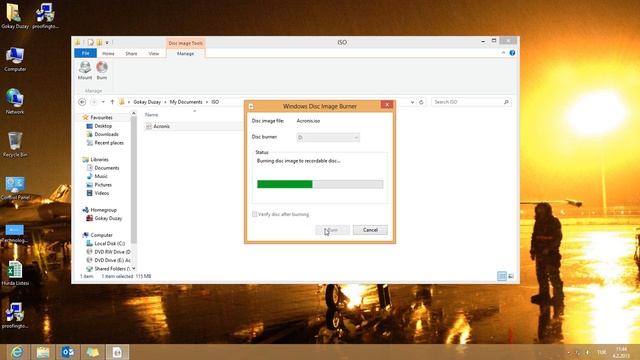Open Explorer Help question mark icon
The width and height of the screenshot is (640, 360).
(x=512, y=53)
